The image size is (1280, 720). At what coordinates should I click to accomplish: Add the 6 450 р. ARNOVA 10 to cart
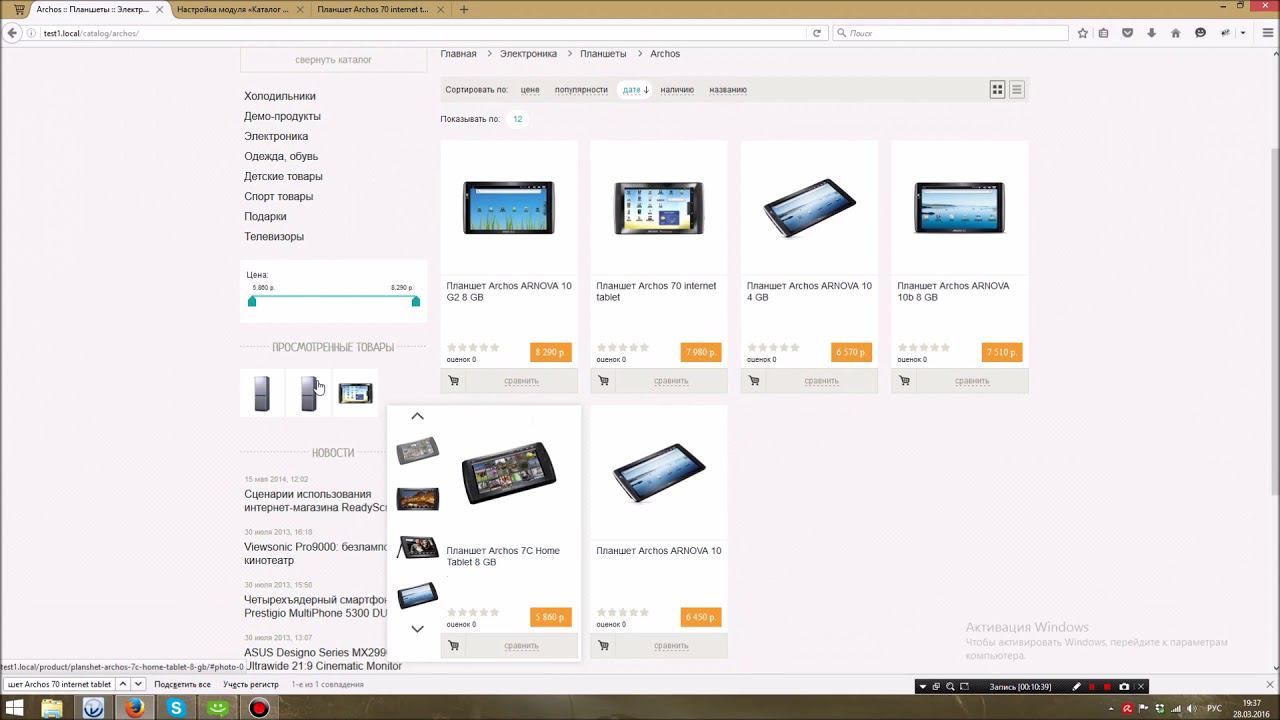603,646
